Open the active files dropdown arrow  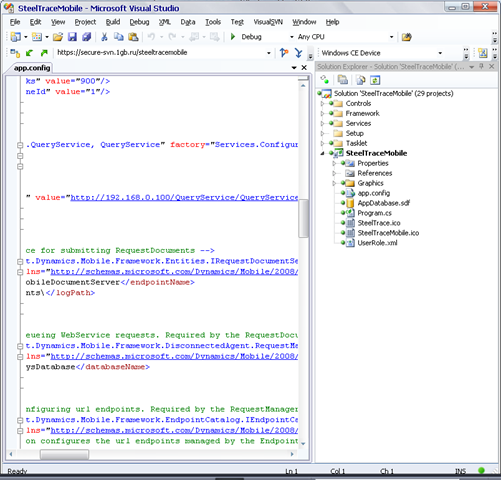click(294, 68)
